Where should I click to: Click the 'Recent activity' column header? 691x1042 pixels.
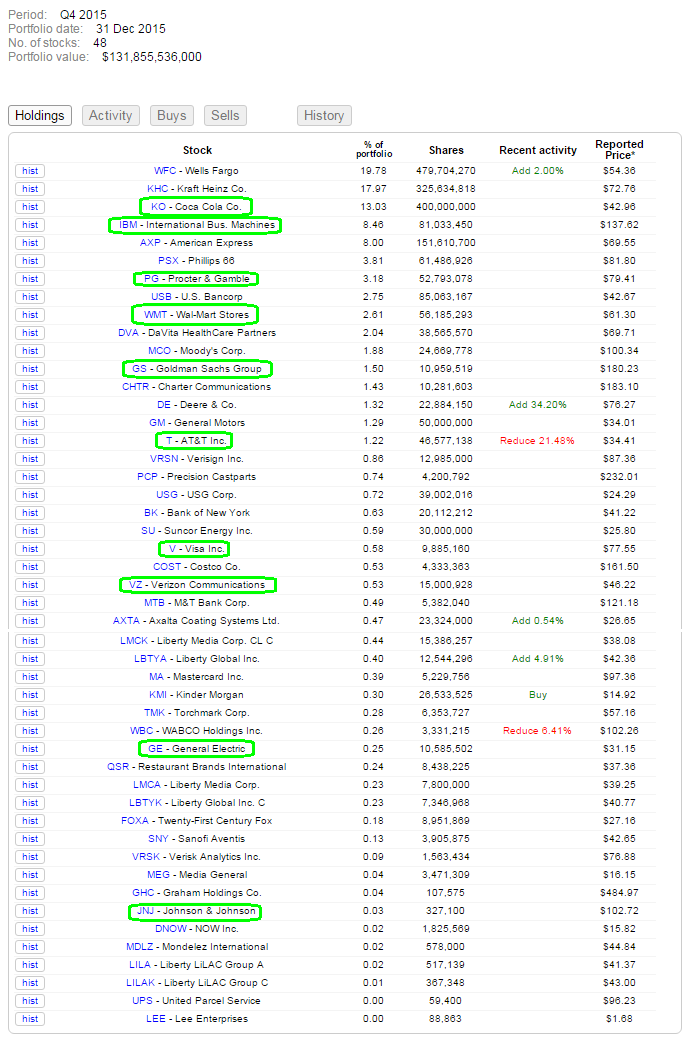pyautogui.click(x=538, y=150)
